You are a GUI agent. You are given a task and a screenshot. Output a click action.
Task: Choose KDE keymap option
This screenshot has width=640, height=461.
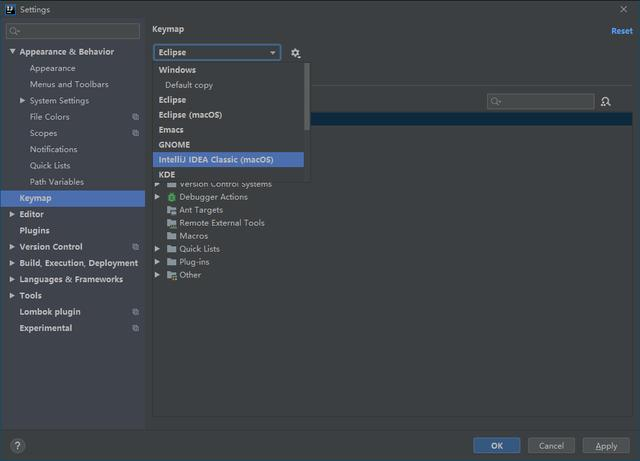click(x=228, y=174)
